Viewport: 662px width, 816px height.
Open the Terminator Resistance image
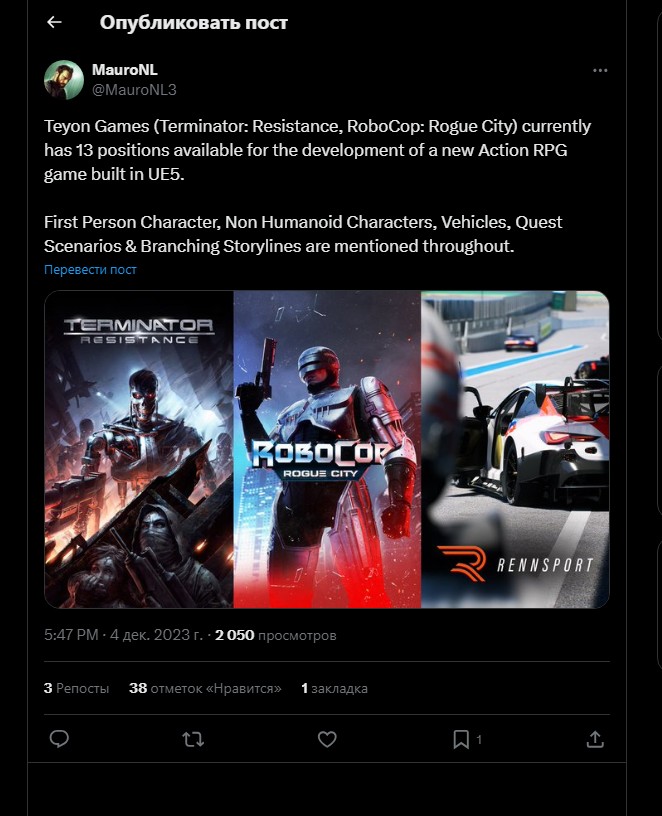(x=139, y=449)
